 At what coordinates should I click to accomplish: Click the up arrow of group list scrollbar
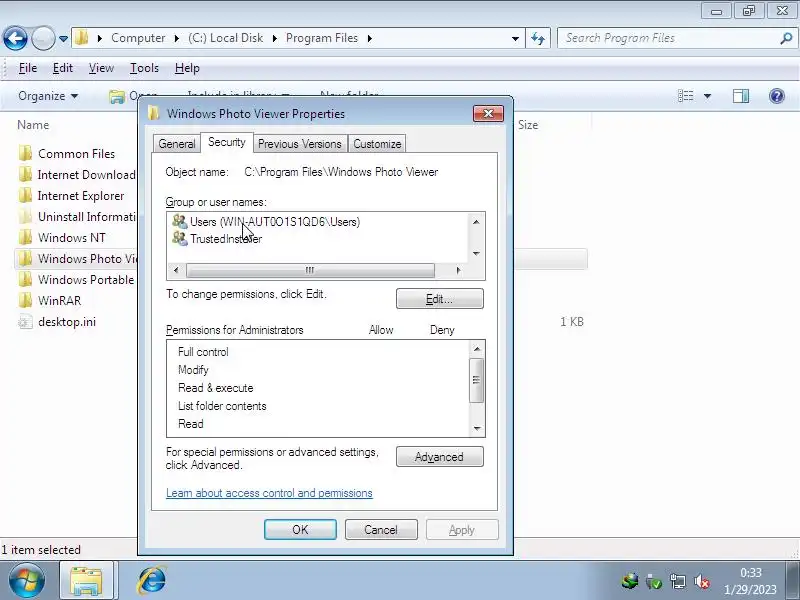coord(476,222)
